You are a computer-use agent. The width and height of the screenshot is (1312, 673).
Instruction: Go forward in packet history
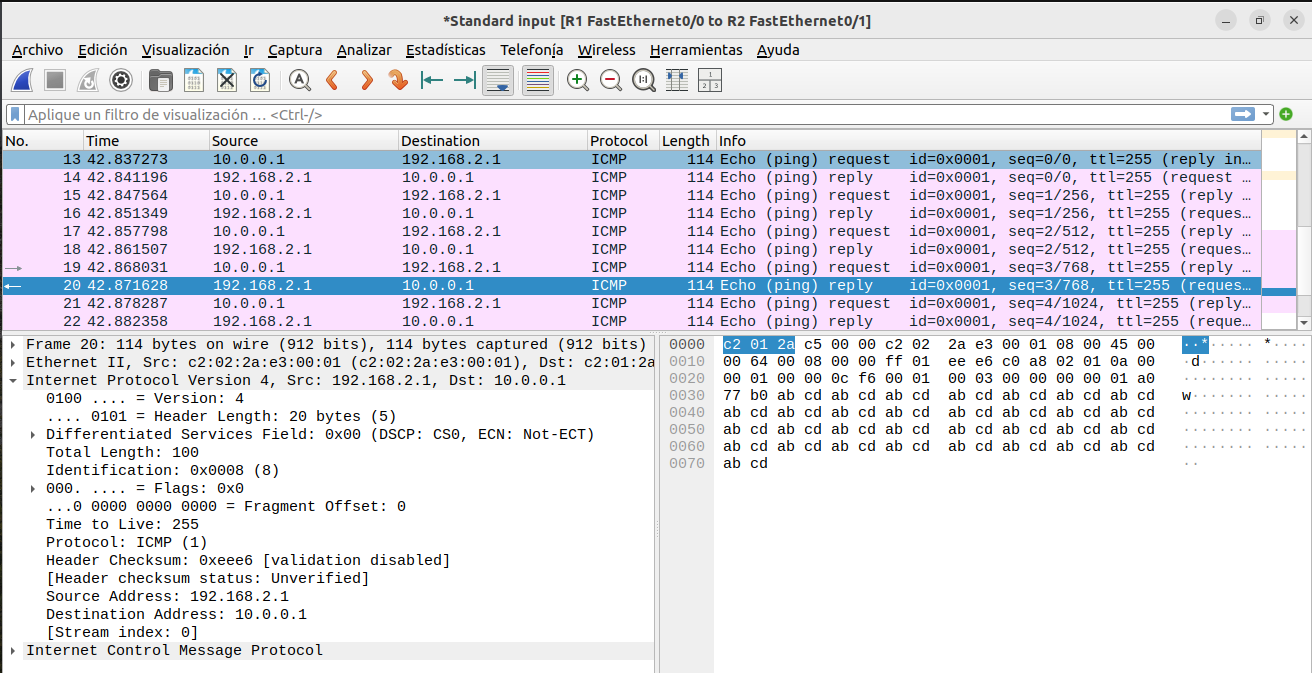click(x=366, y=80)
